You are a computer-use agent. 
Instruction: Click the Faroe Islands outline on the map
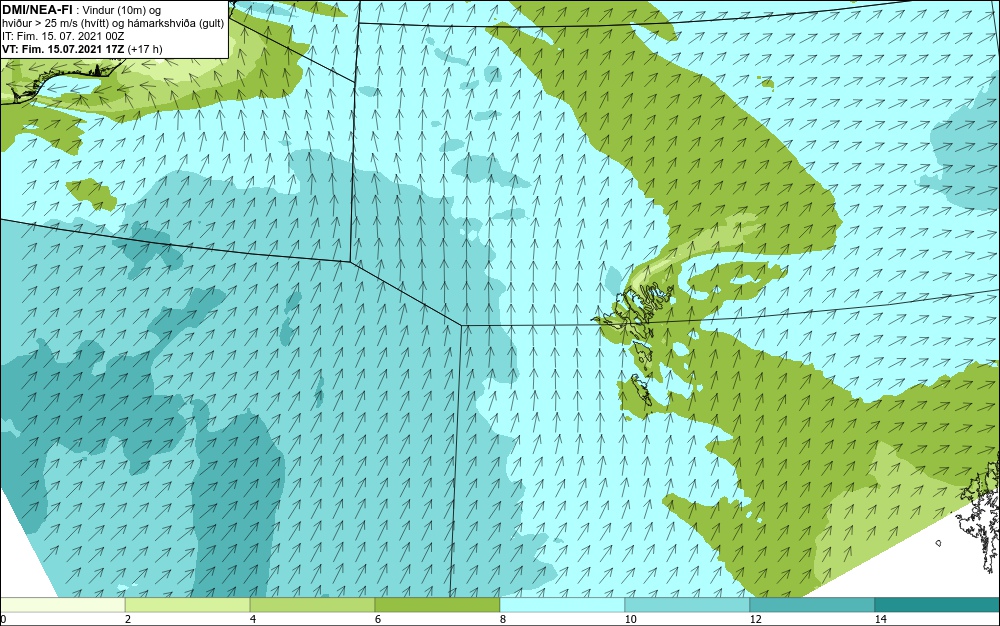point(634,345)
